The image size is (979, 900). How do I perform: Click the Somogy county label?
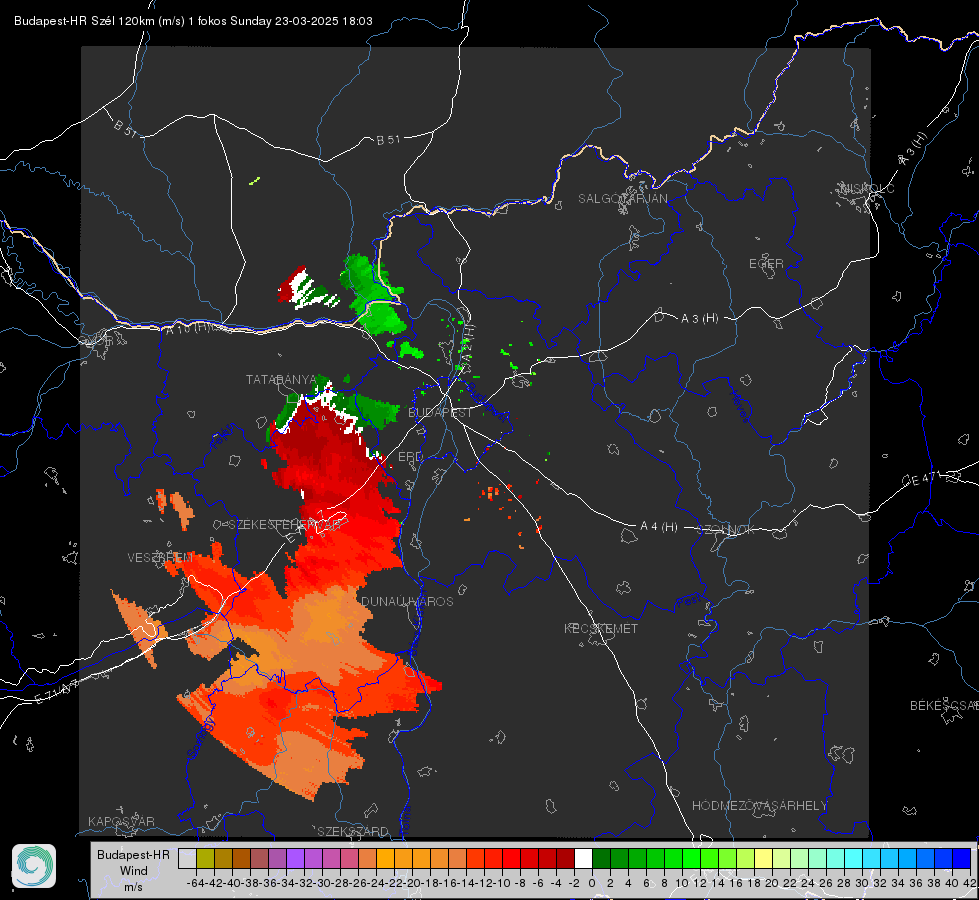tap(201, 738)
